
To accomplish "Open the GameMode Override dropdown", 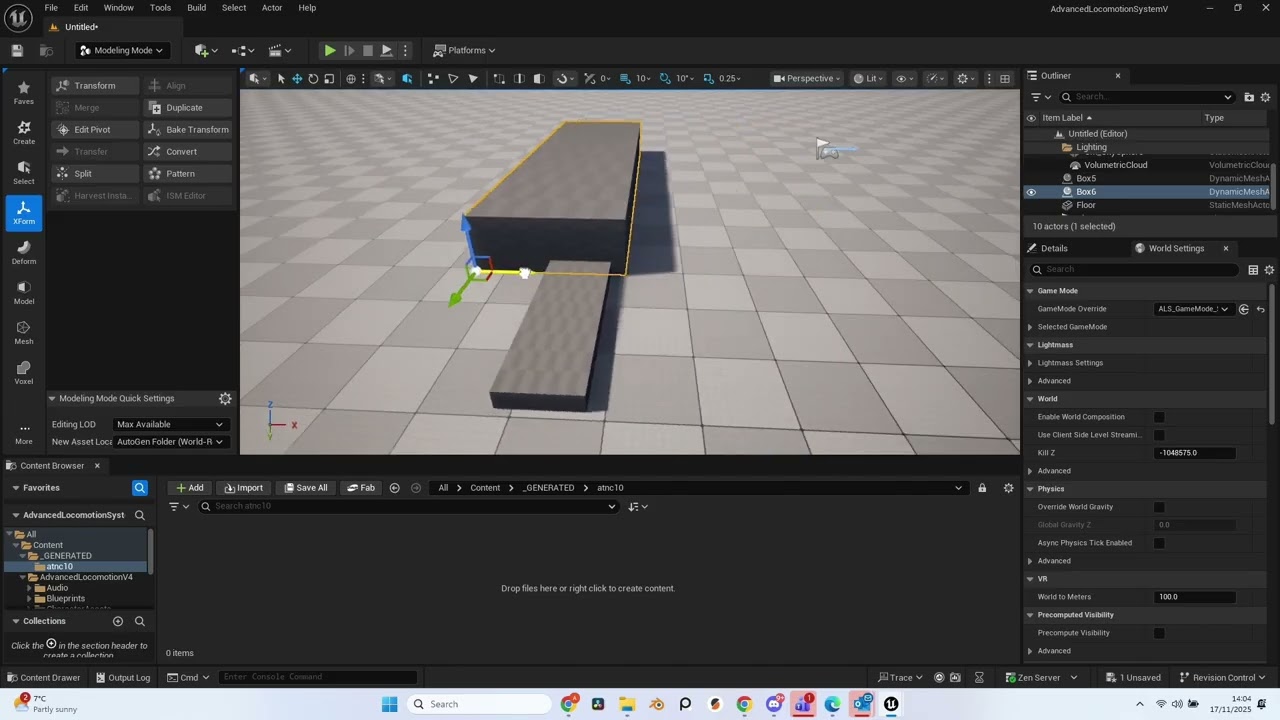I will click(1194, 309).
